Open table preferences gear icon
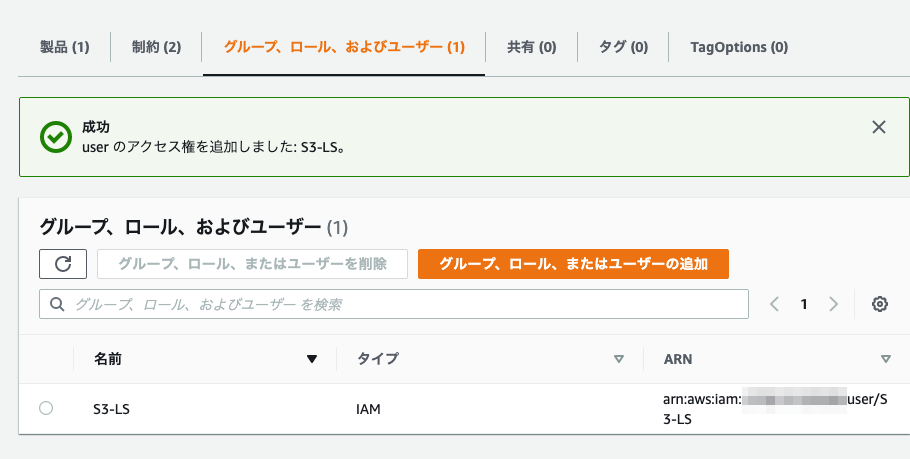The height and width of the screenshot is (459, 910). click(880, 304)
